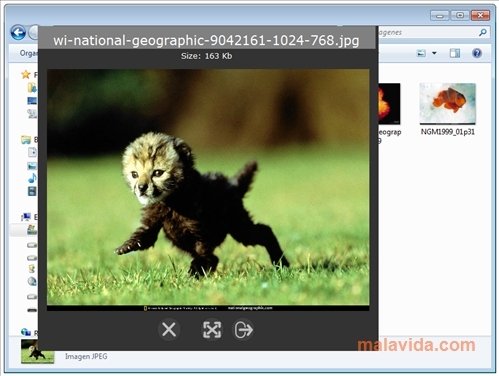Screen dimensions: 499x376
Task: Select the NGM1999_01p31 clownfish thumbnail
Action: pyautogui.click(x=447, y=103)
